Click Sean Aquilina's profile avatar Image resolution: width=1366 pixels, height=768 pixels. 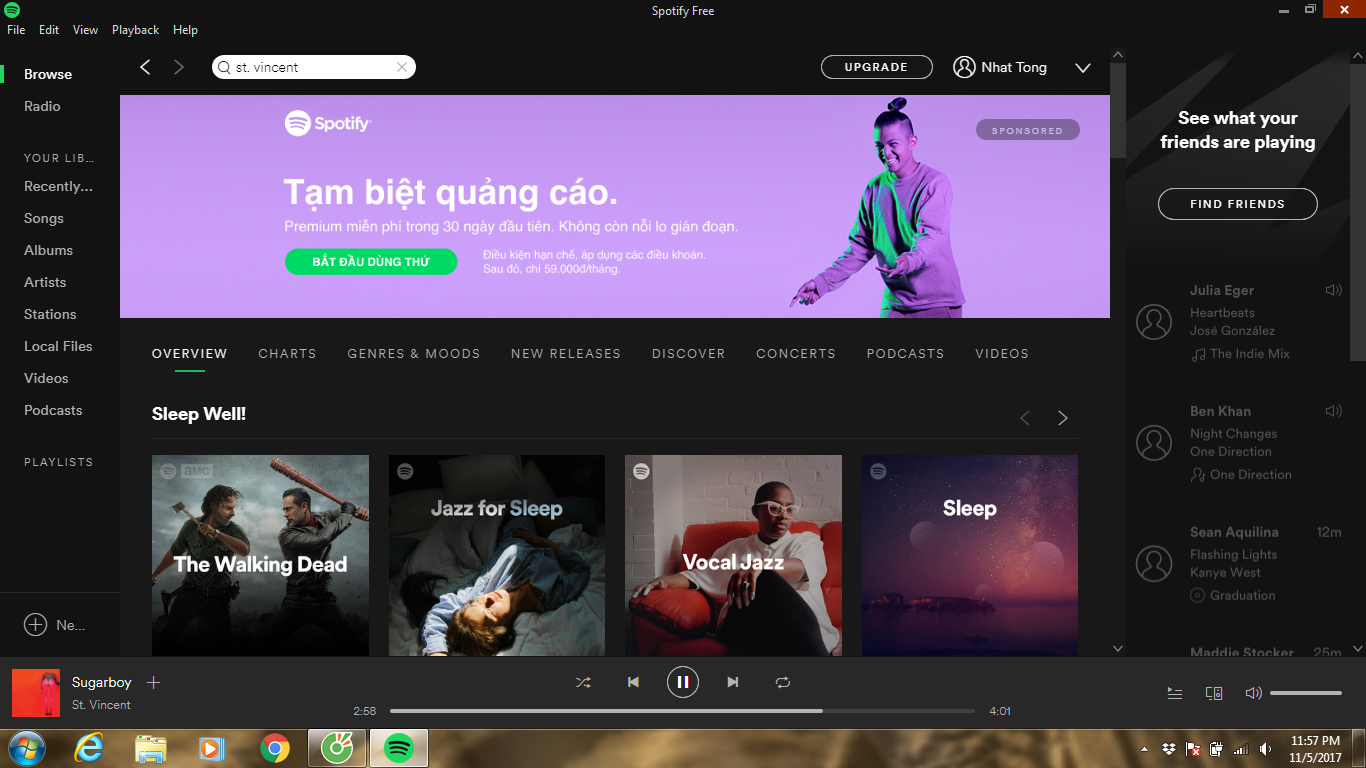[1154, 564]
